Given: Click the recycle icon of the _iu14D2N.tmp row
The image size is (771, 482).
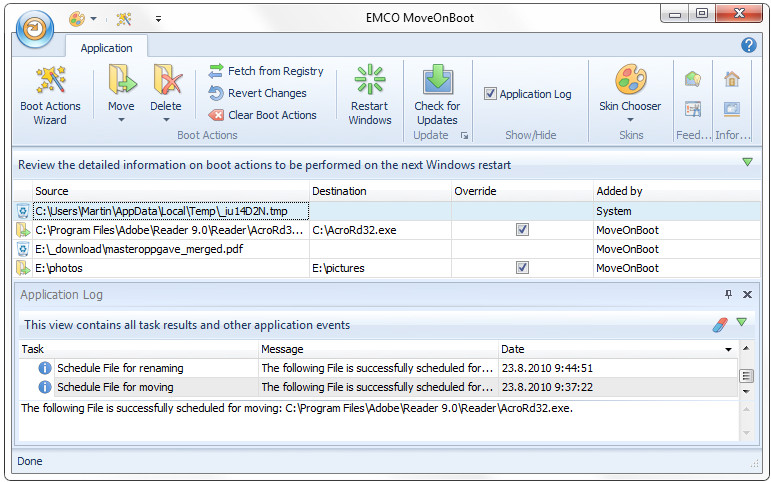Looking at the screenshot, I should pos(23,211).
